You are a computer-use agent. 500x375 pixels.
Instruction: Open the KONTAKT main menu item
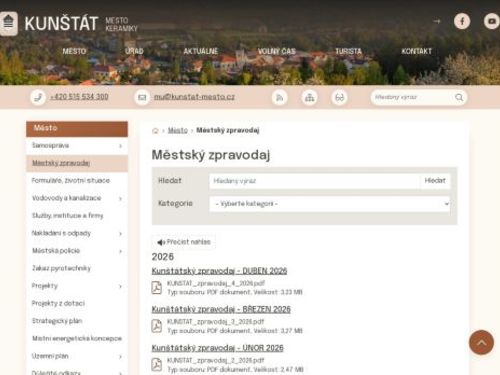[417, 51]
